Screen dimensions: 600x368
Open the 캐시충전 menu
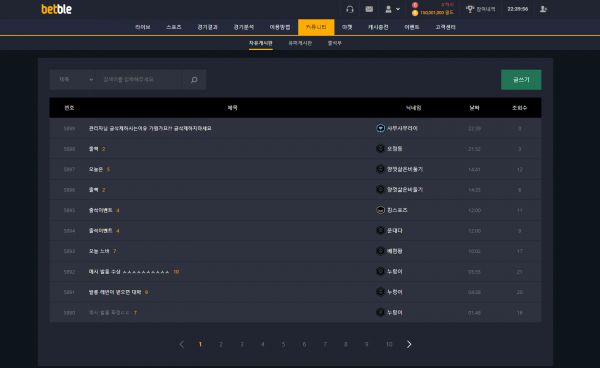(378, 27)
